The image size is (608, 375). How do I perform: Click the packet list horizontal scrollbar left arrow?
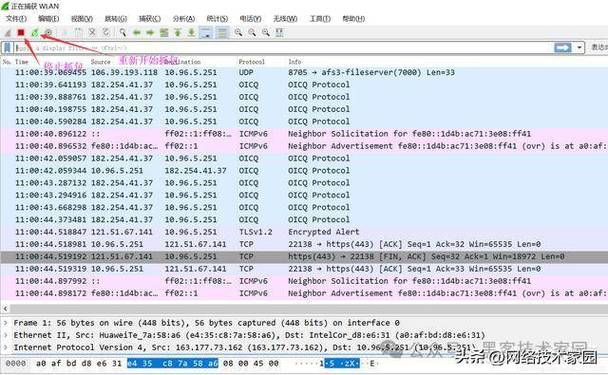[5, 309]
